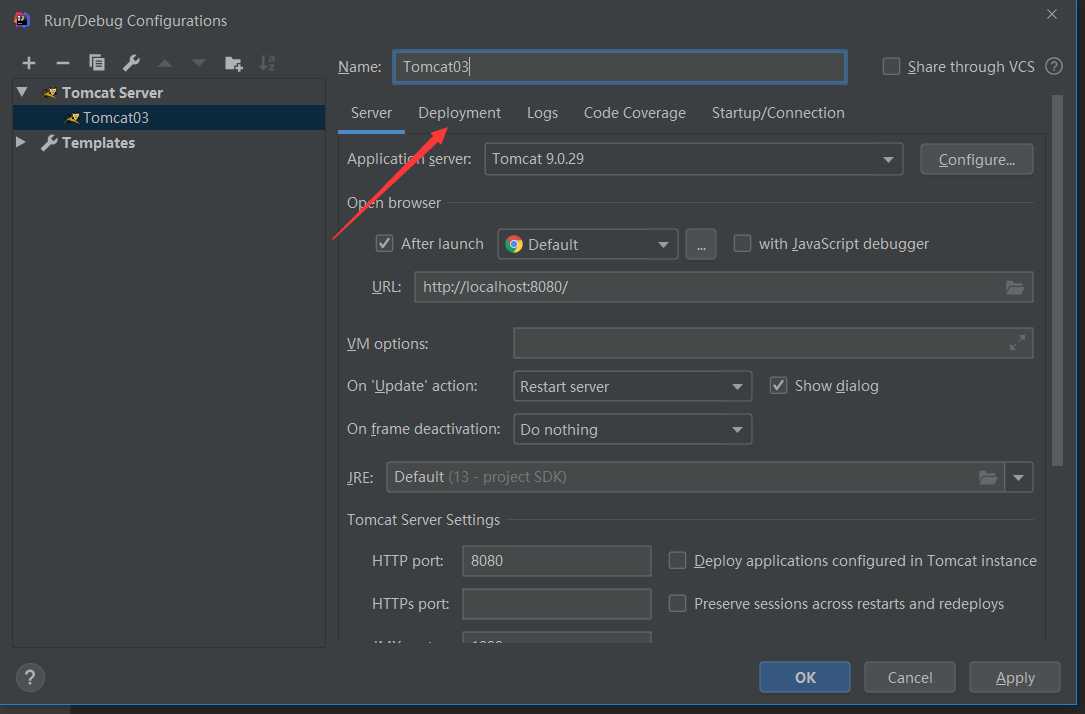
Task: Expand the VM options field editor
Action: point(1017,343)
